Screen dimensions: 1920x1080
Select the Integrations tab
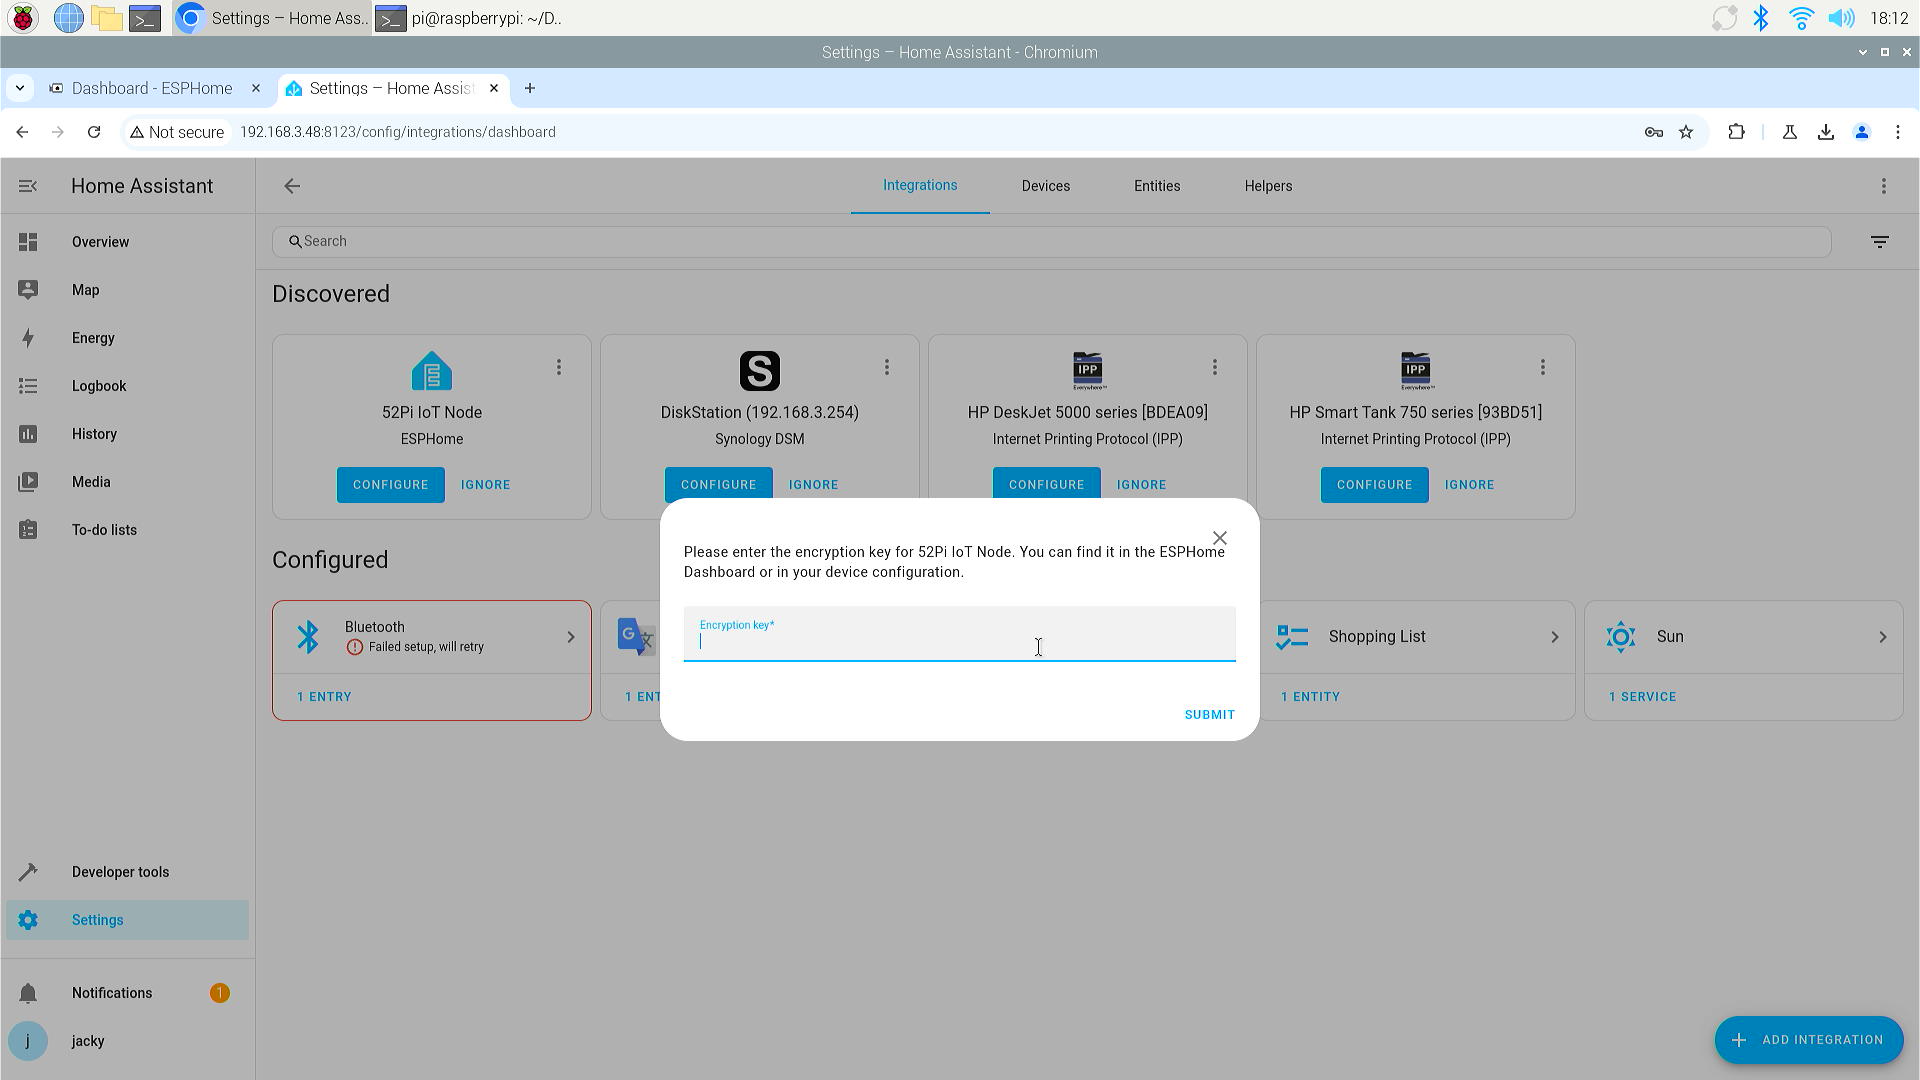point(920,186)
